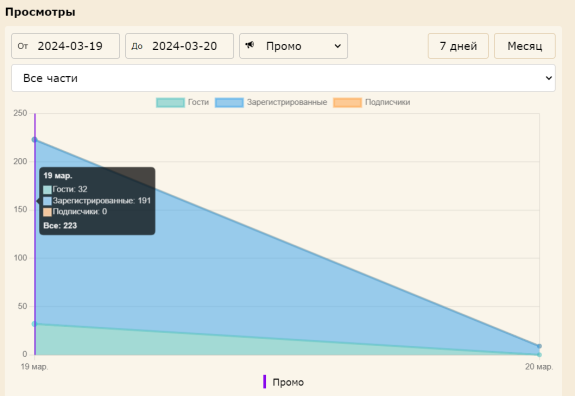
Task: Click tooltip line 'Подписчики: 0'
Action: (x=75, y=212)
